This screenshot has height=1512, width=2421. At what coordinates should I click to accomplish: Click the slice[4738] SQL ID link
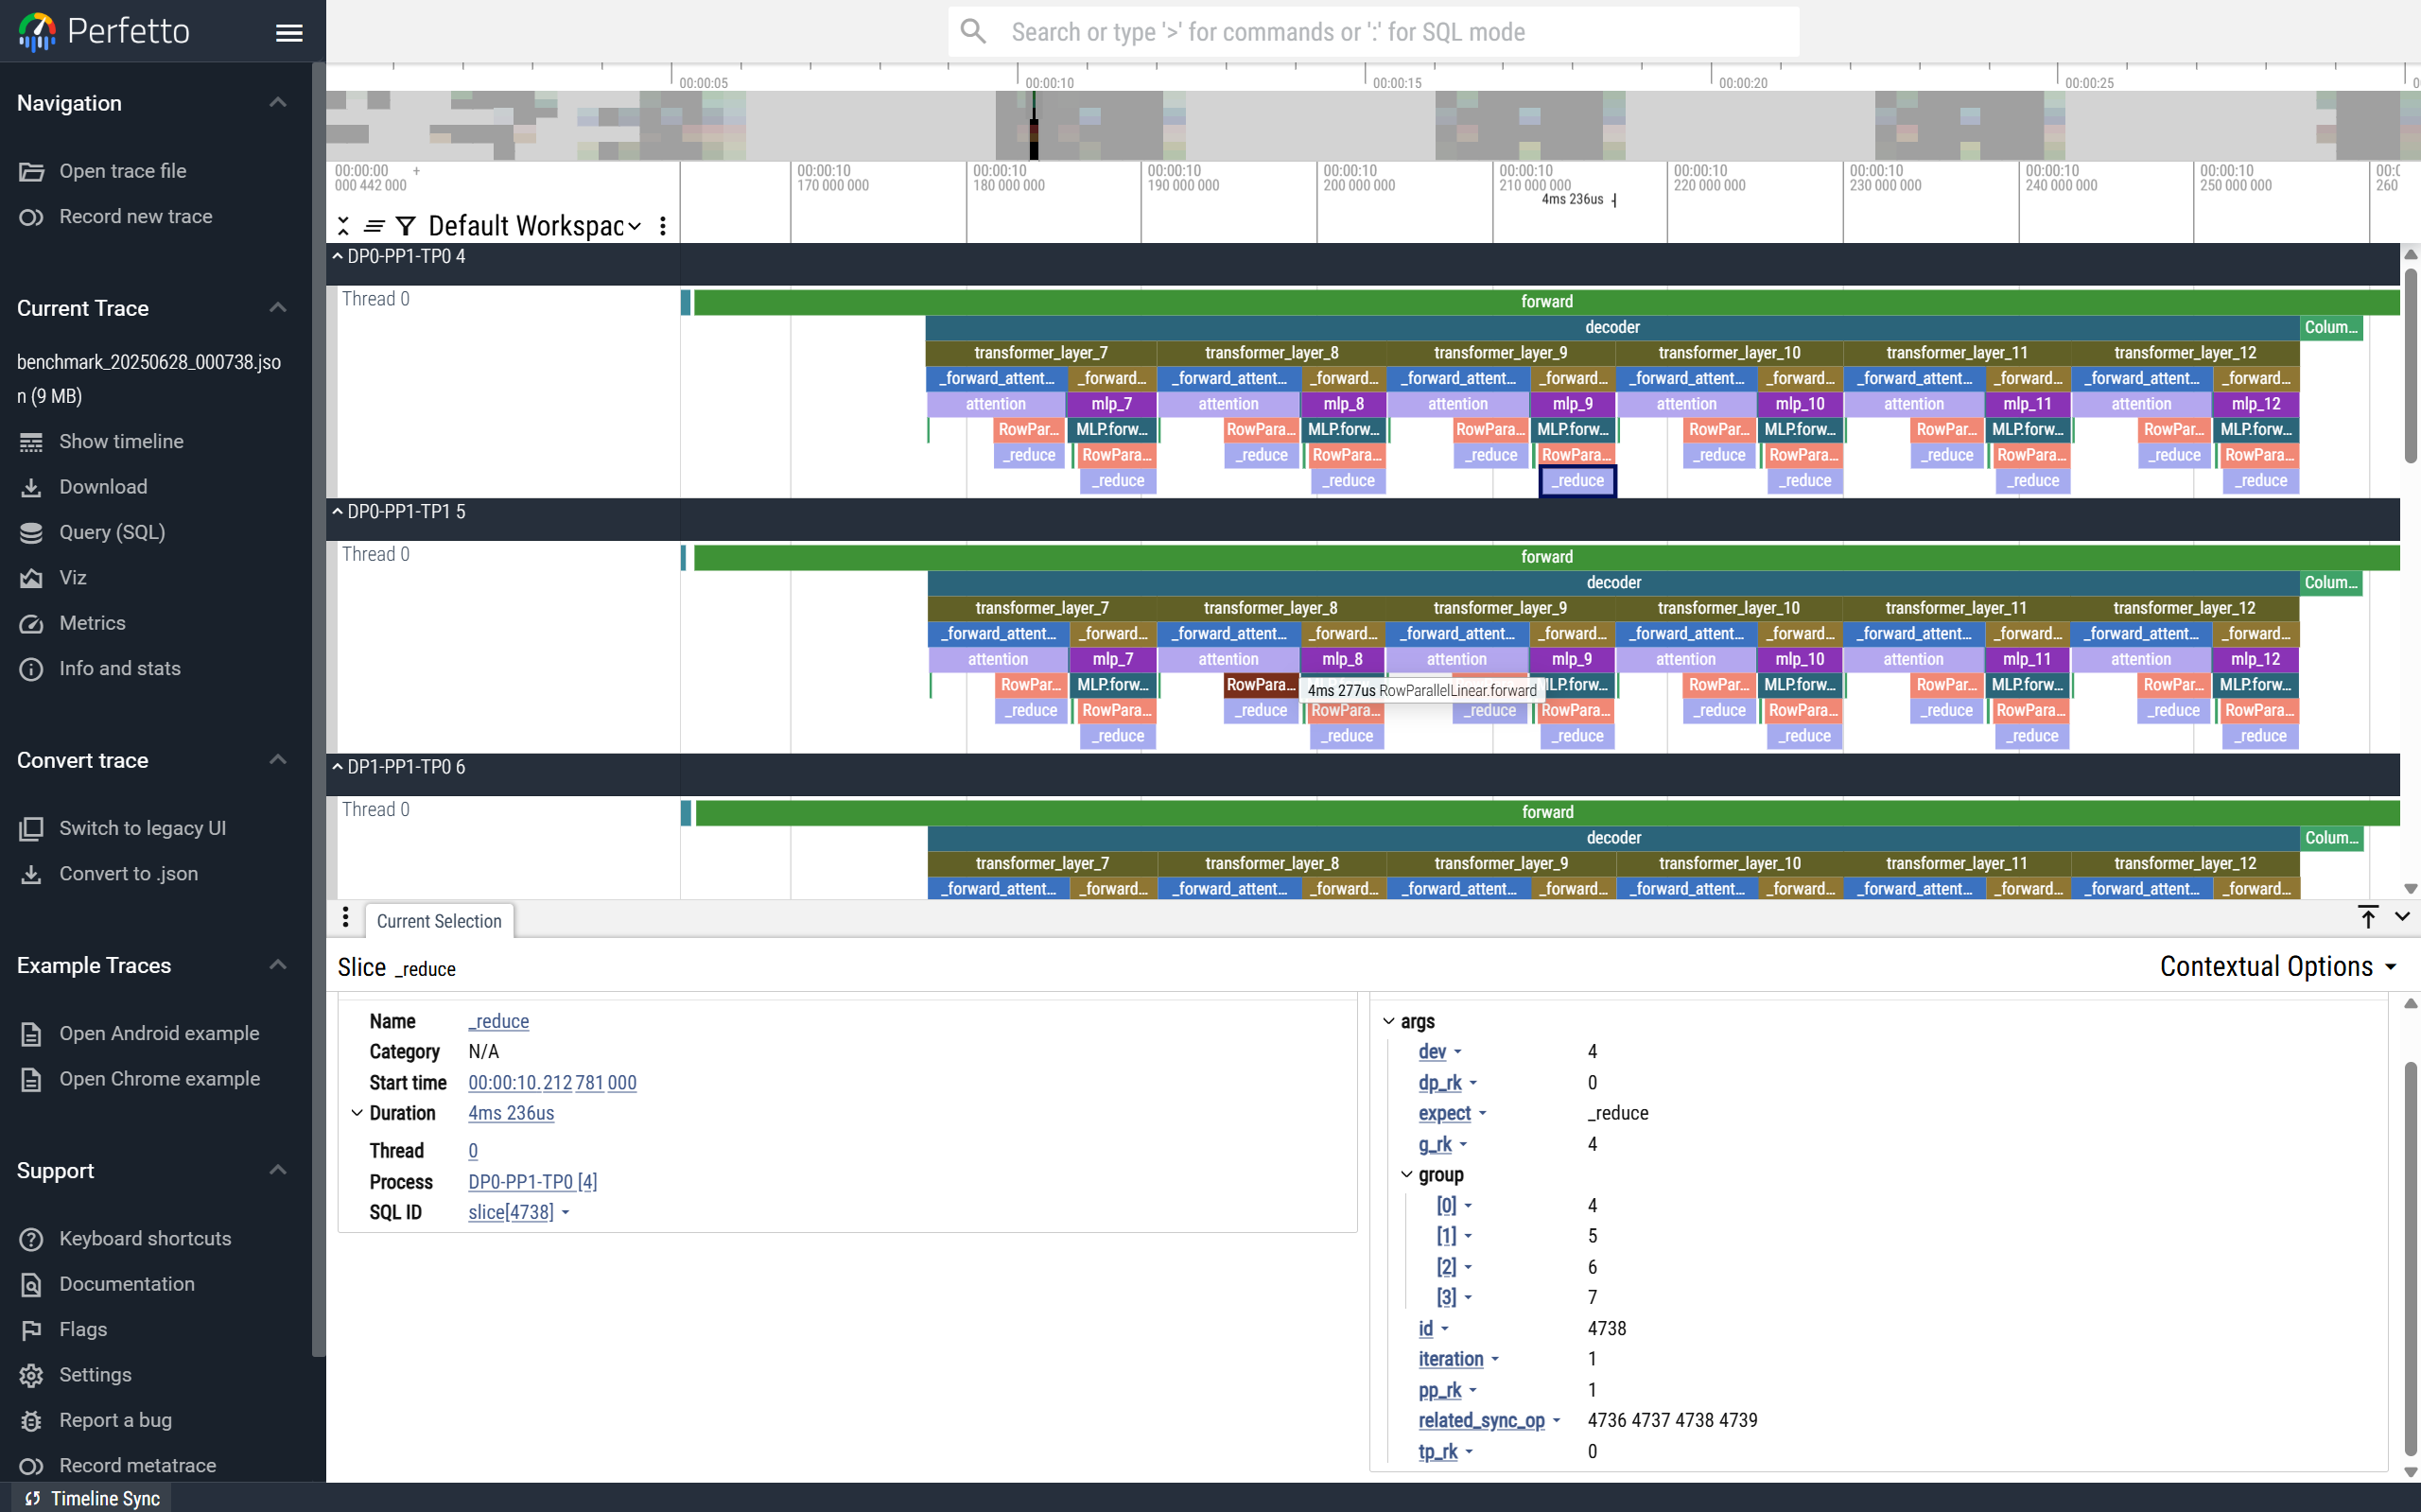coord(510,1212)
